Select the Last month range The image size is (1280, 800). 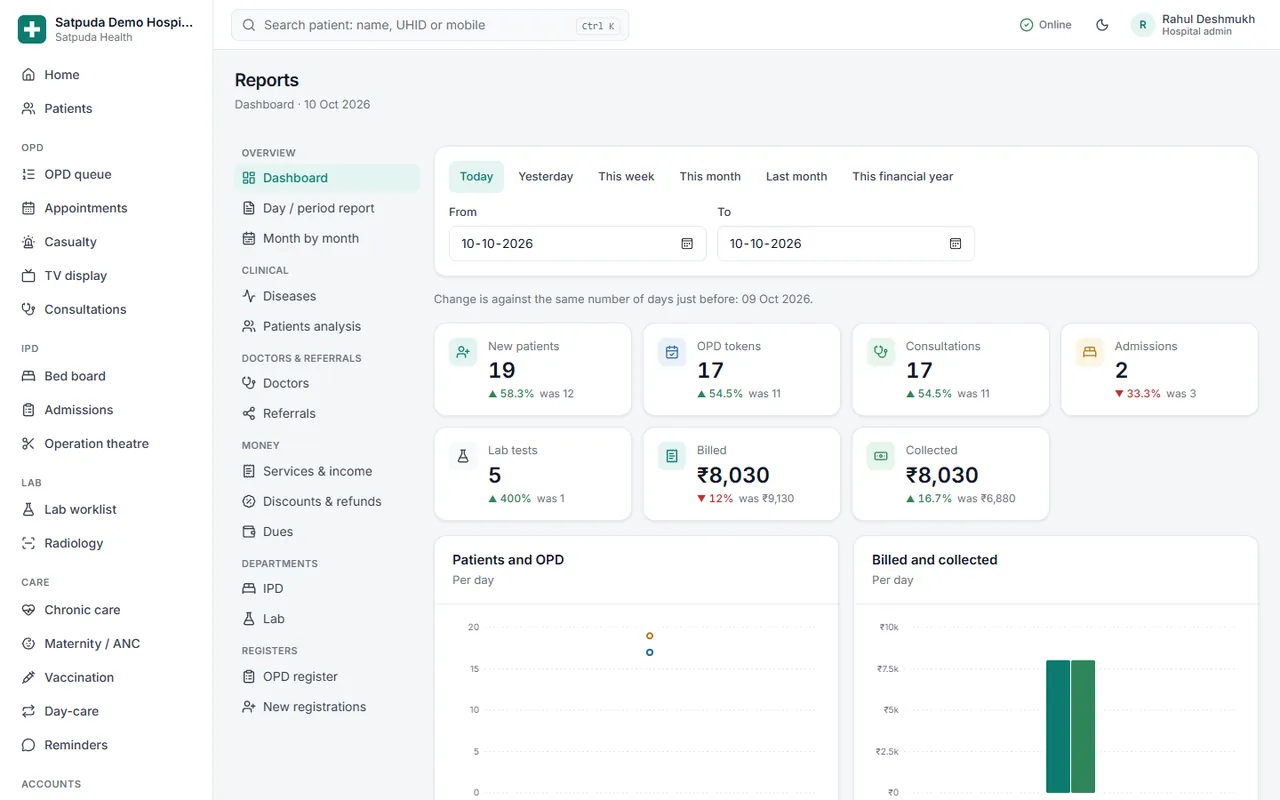point(797,176)
